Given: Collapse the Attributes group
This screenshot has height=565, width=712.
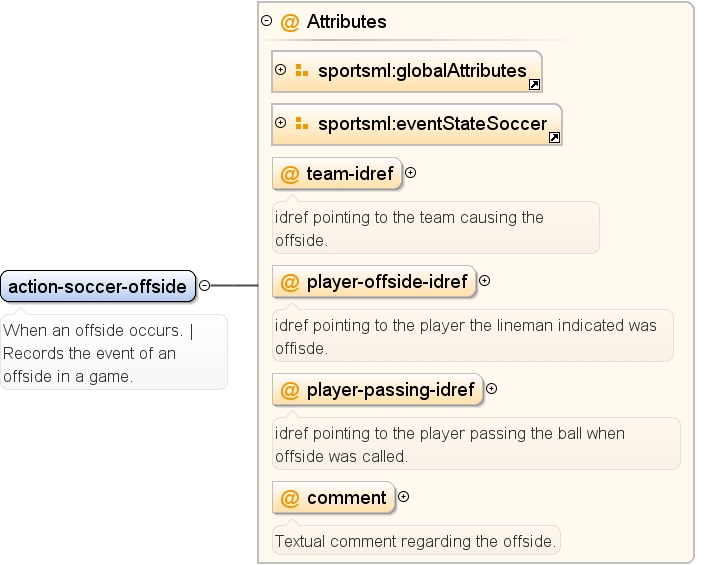Looking at the screenshot, I should pyautogui.click(x=267, y=20).
